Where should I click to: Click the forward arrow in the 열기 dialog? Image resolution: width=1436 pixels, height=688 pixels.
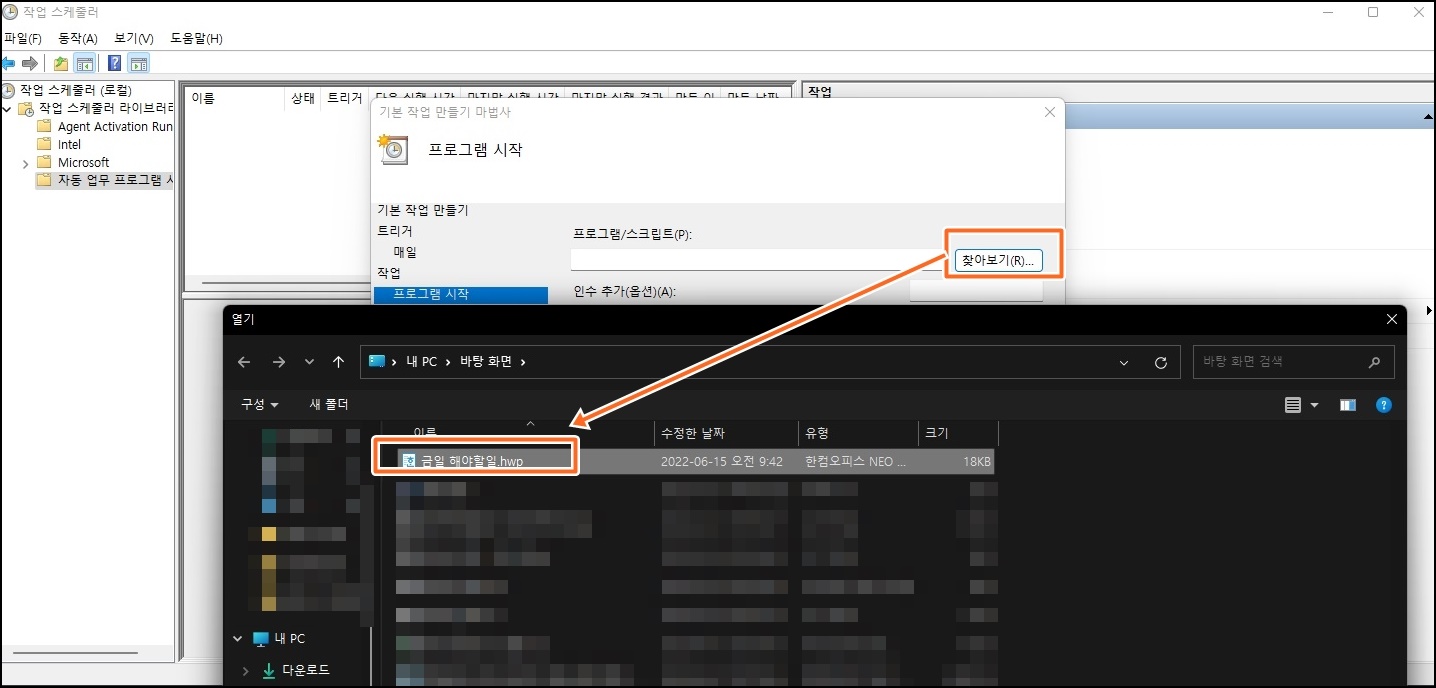coord(279,362)
